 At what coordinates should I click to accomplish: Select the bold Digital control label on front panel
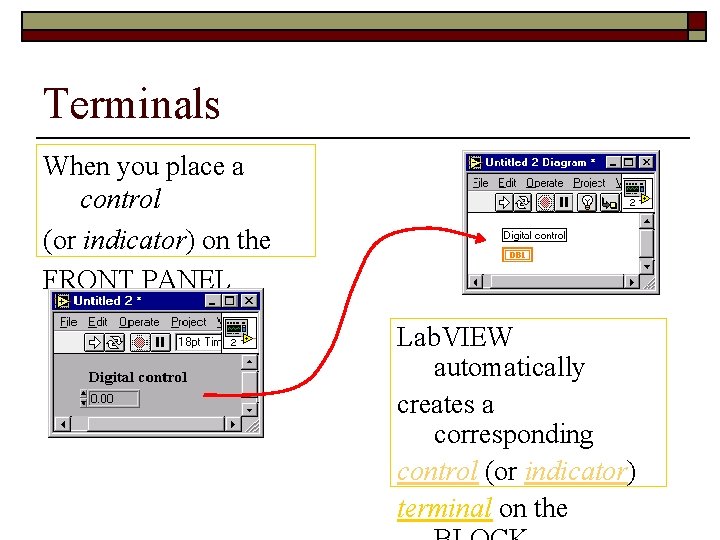click(x=138, y=377)
